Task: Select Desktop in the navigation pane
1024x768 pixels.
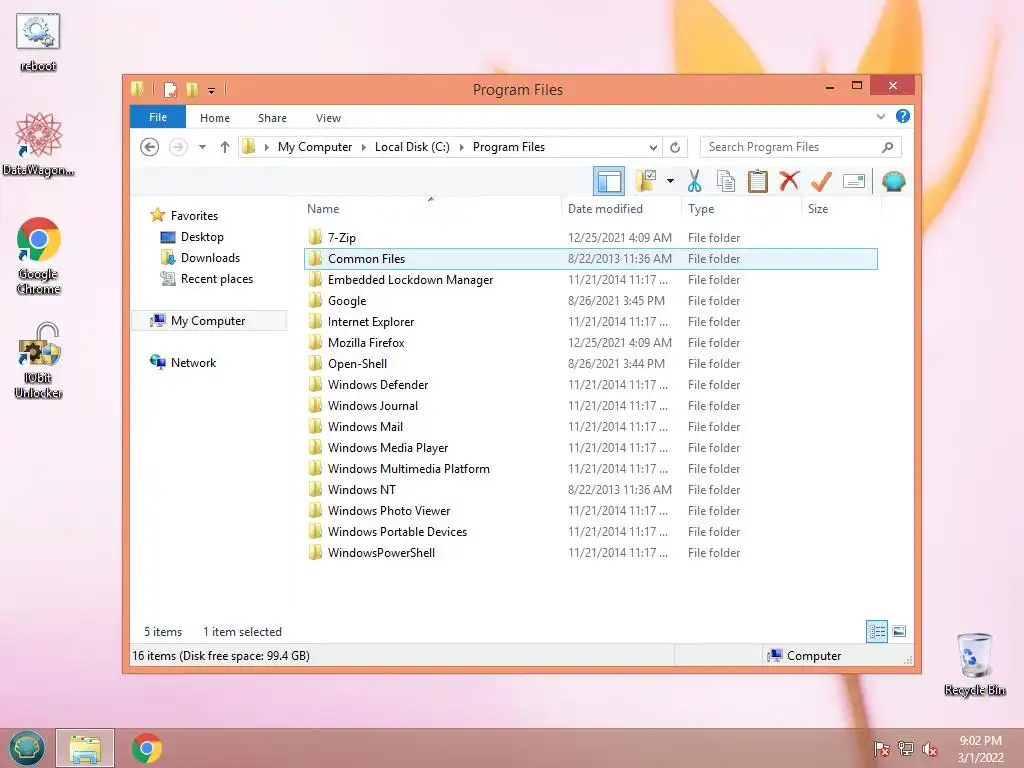Action: [202, 236]
